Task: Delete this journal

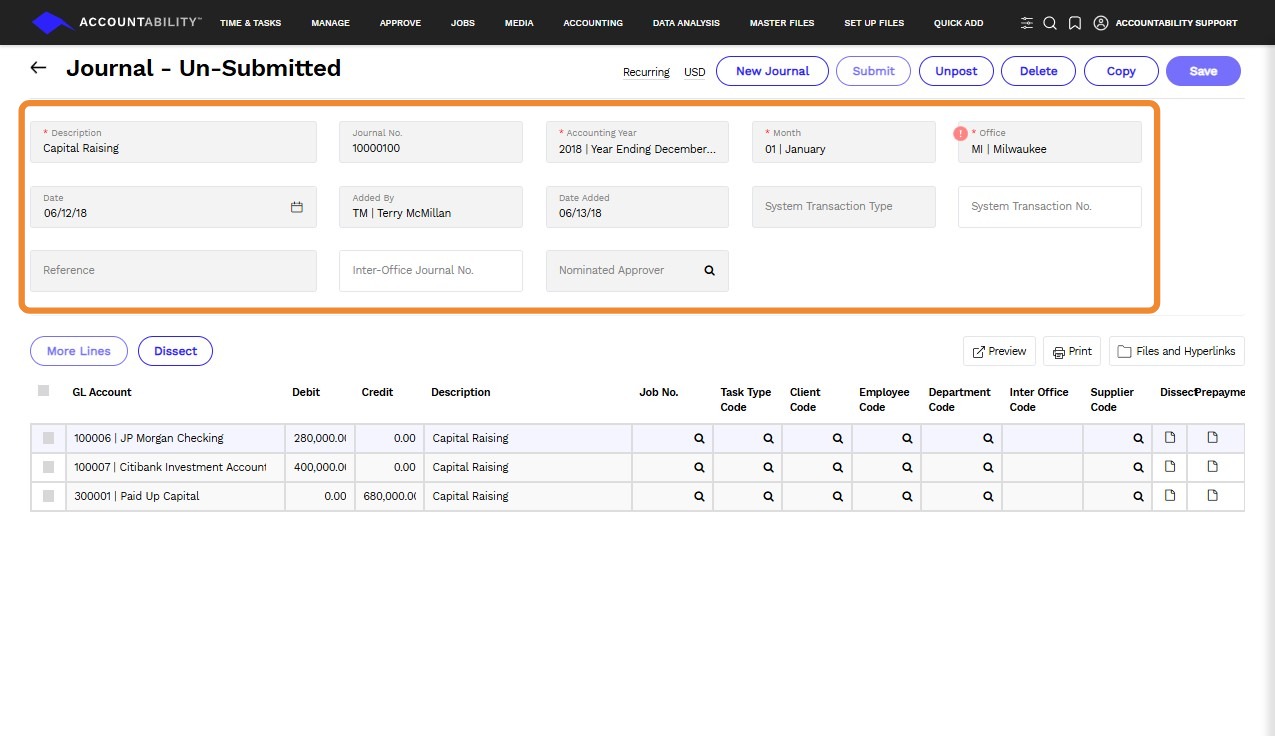Action: (x=1038, y=71)
